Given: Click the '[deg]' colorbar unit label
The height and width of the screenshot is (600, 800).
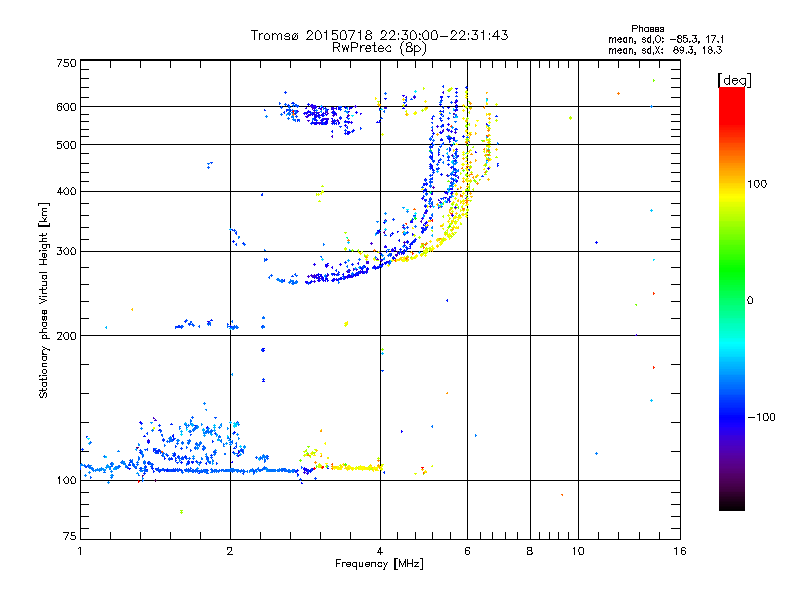Looking at the screenshot, I should 734,80.
